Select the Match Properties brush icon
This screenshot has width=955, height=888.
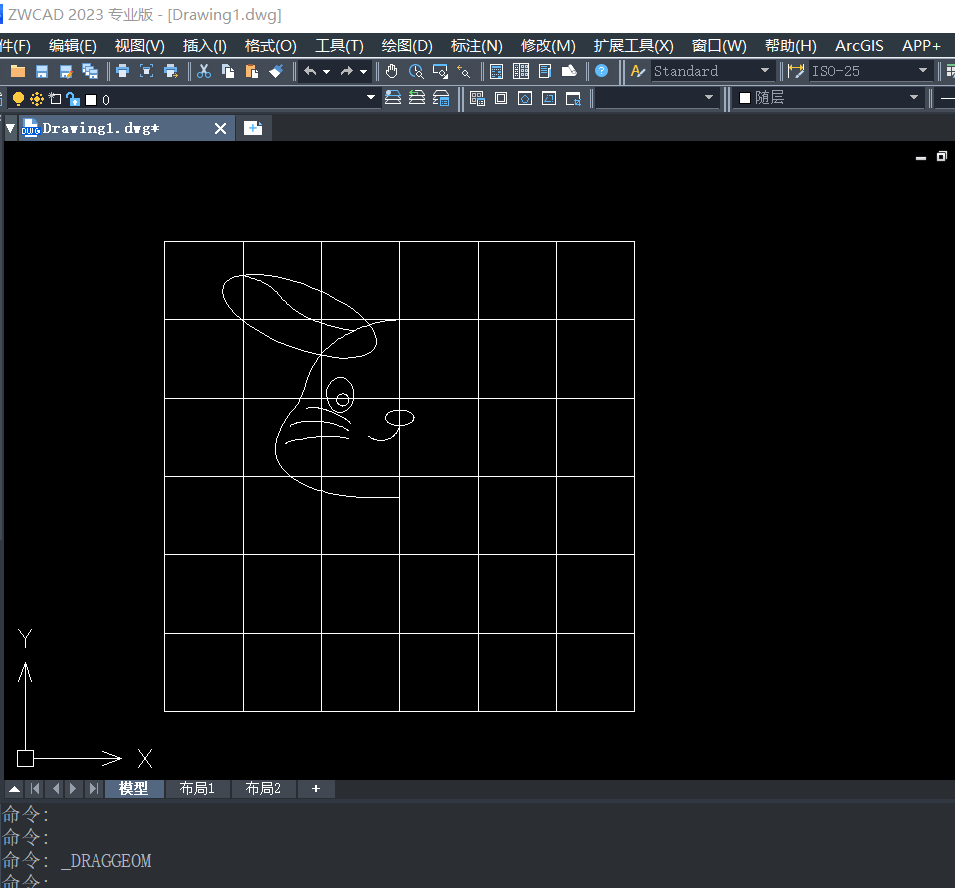(x=276, y=71)
